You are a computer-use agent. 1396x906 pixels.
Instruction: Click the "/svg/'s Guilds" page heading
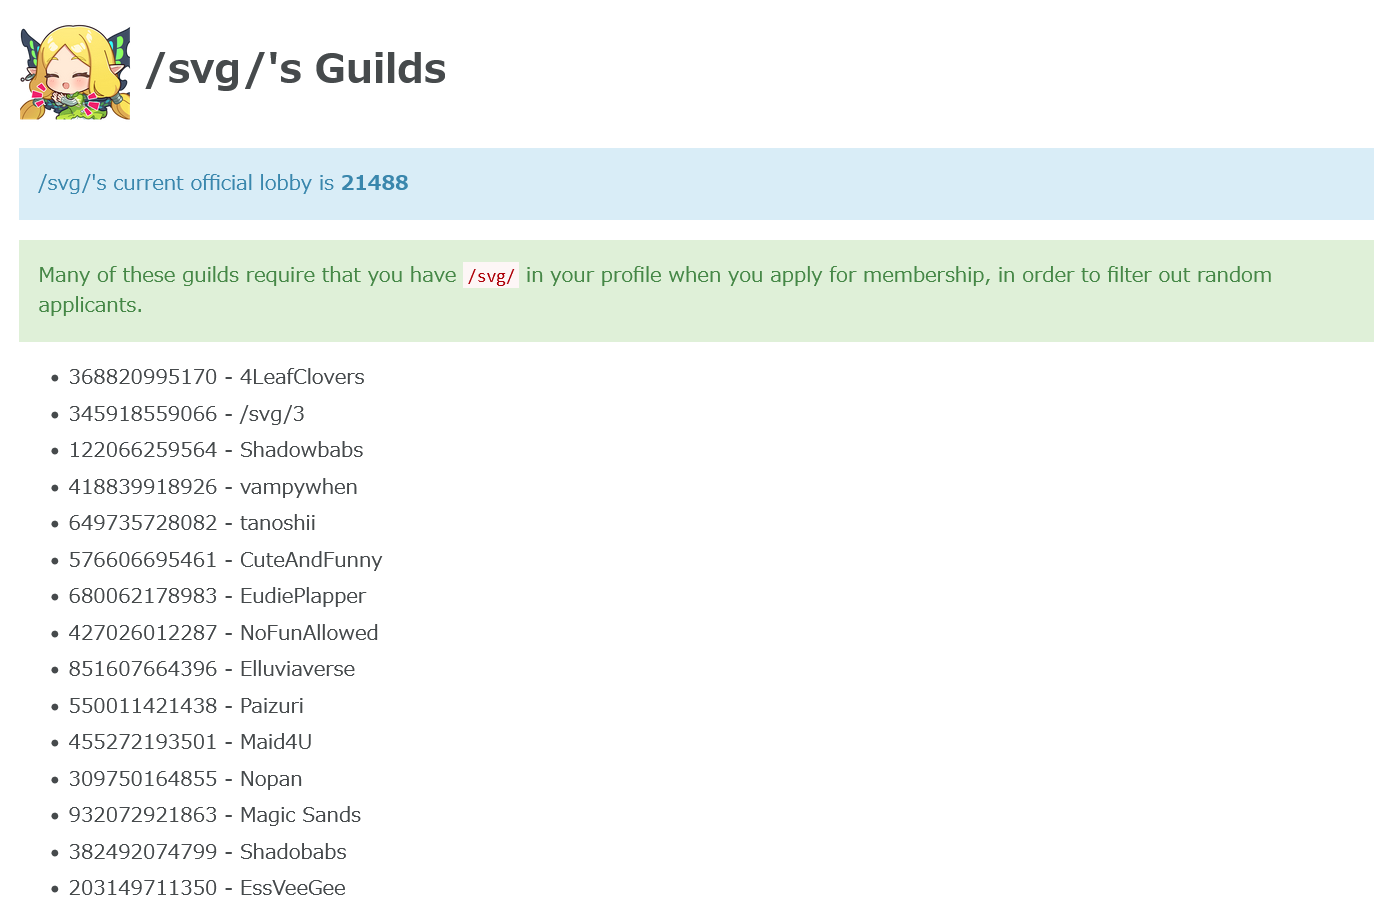(x=296, y=69)
